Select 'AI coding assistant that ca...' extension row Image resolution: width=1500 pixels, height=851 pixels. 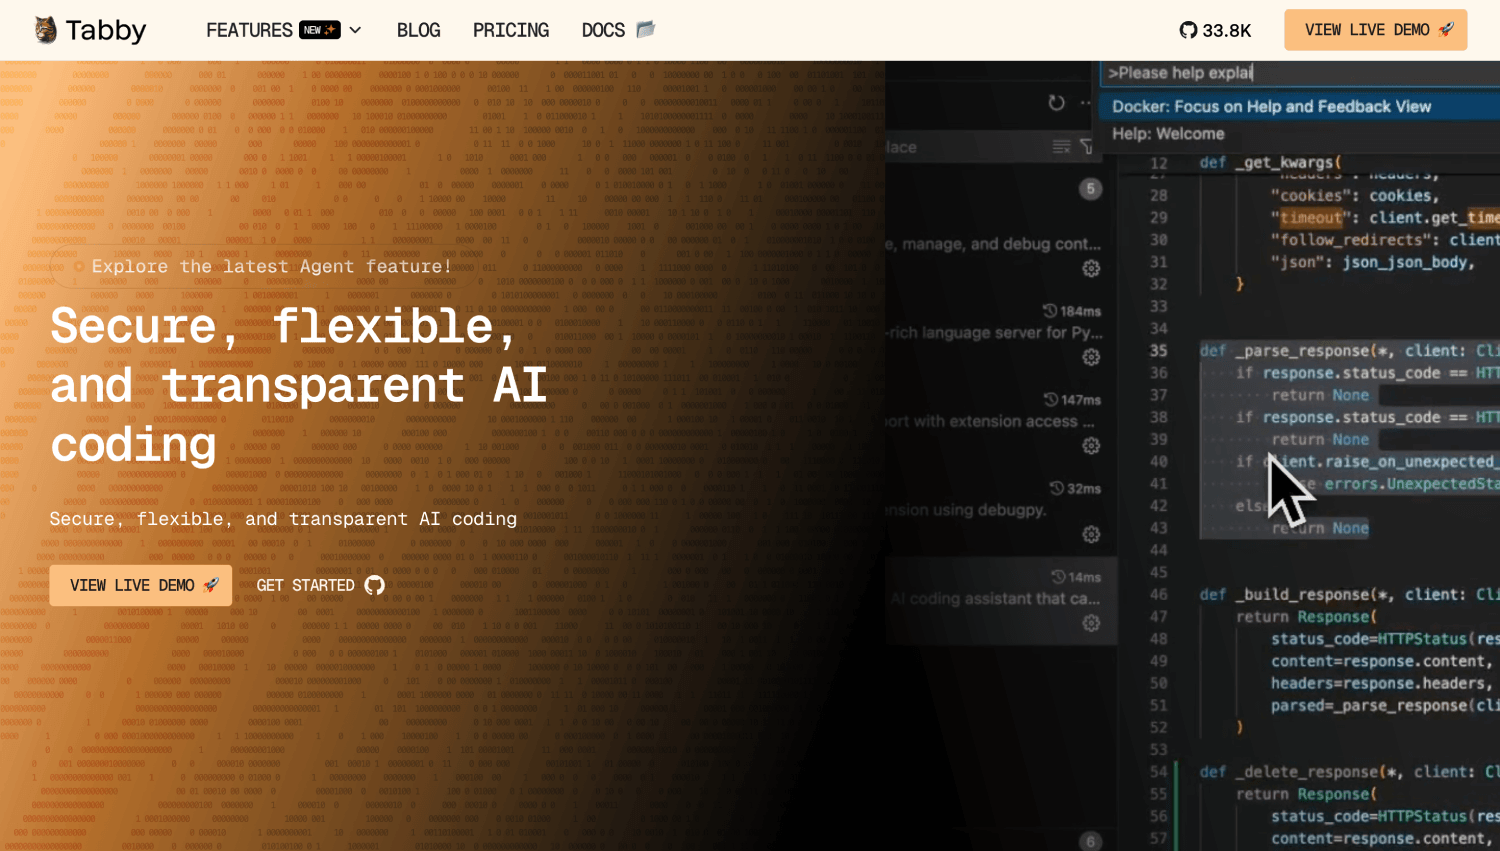point(1000,600)
